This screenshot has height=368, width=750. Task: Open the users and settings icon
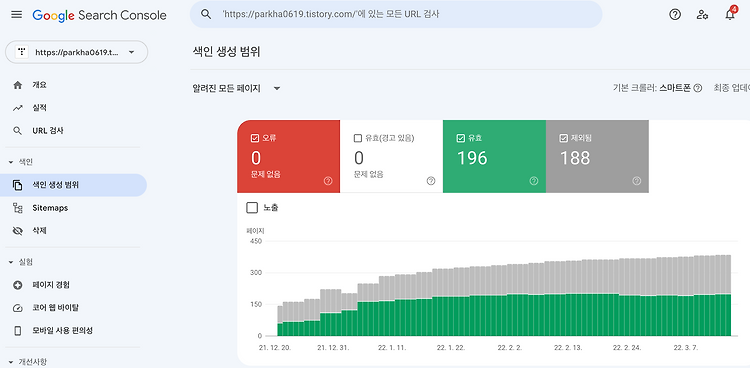click(x=702, y=15)
